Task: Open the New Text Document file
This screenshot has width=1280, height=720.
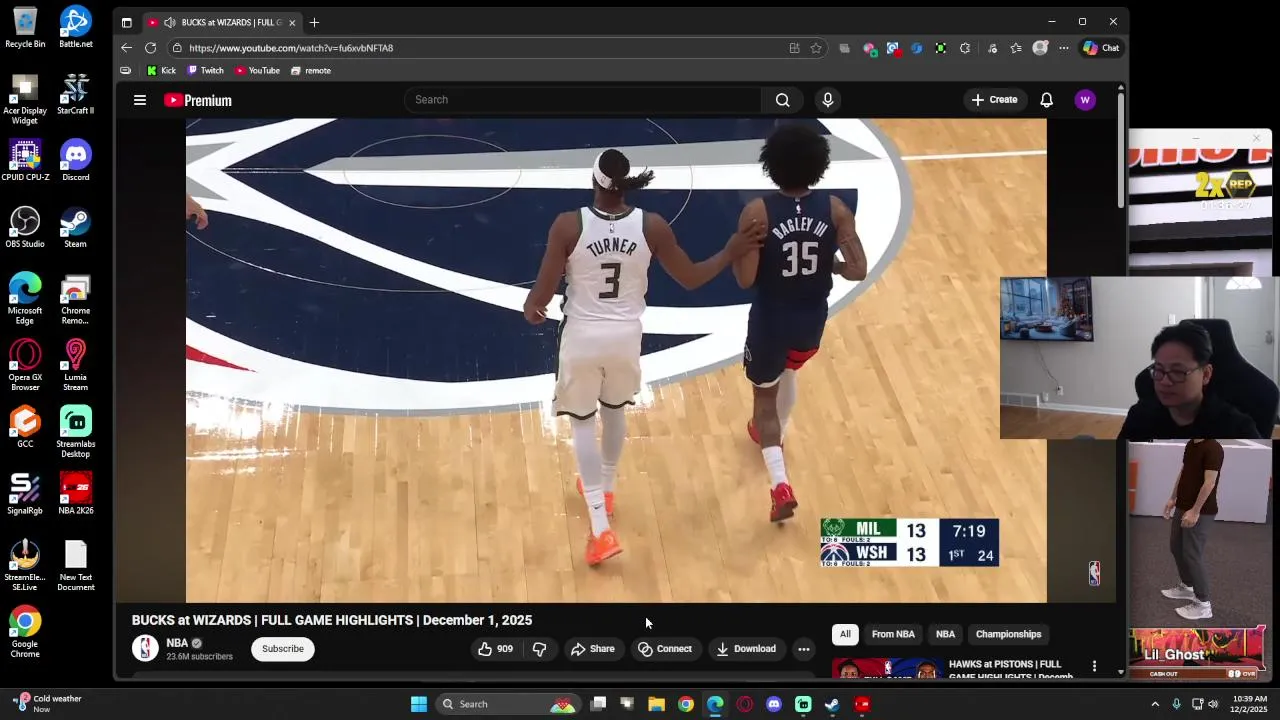Action: click(75, 566)
